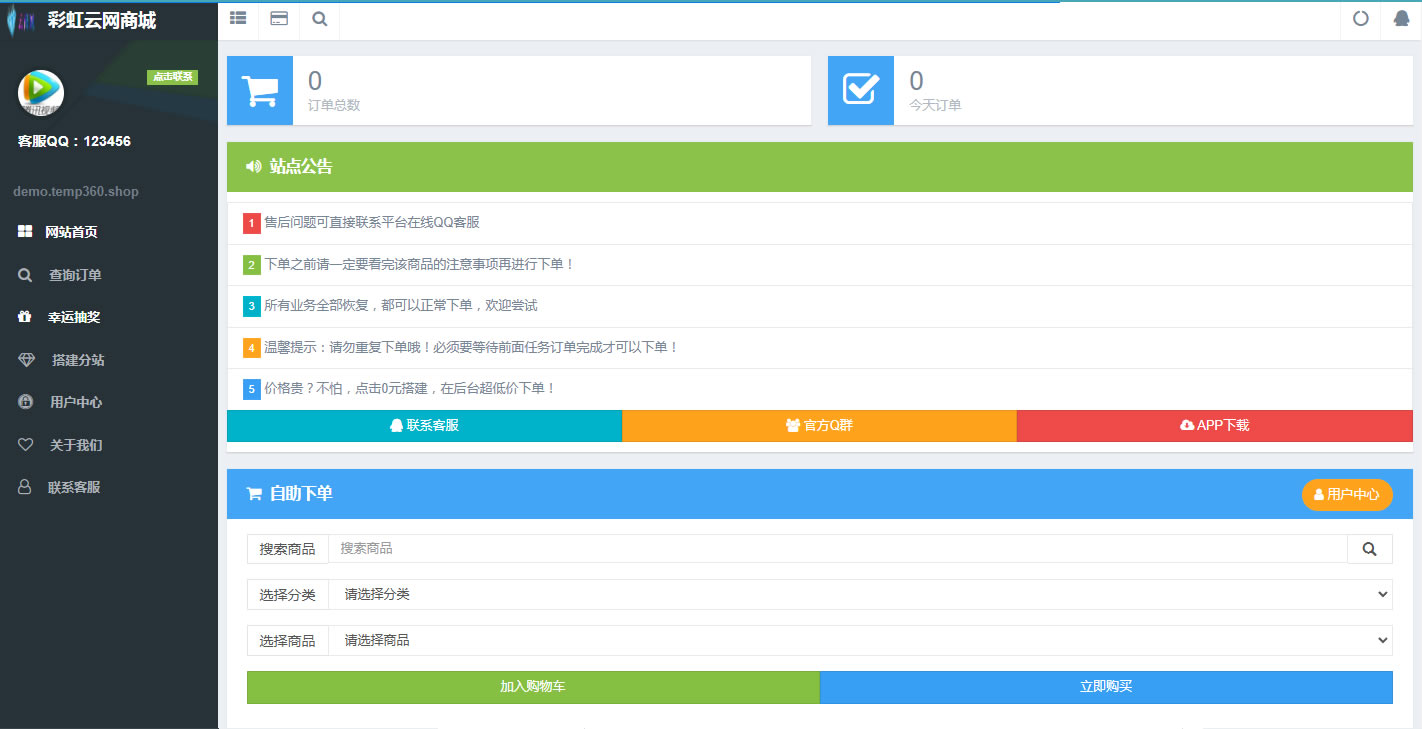Click the checkmark icon on 今天订单 card
This screenshot has width=1422, height=729.
pos(861,90)
